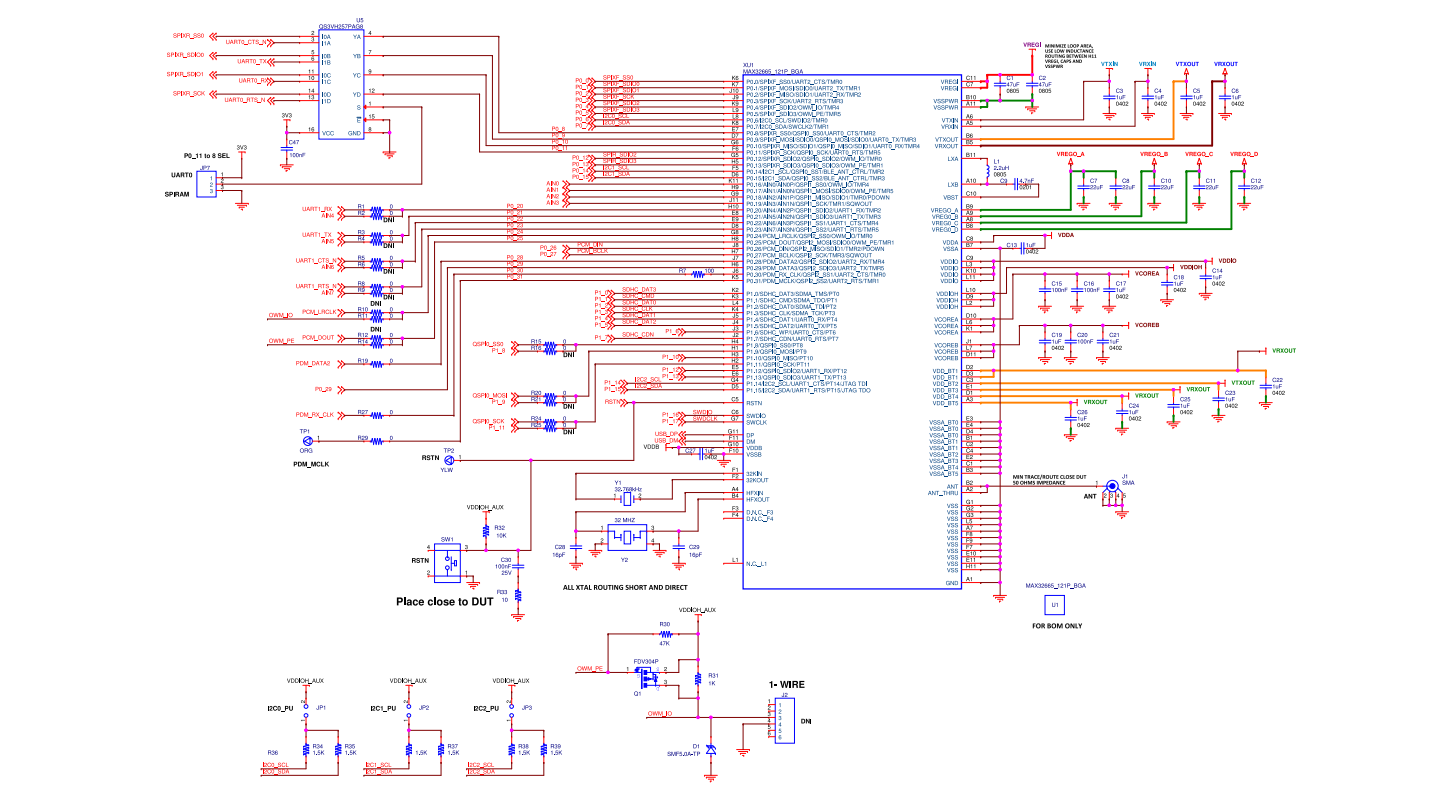Image resolution: width=1440 pixels, height=810 pixels.
Task: Click the yellow TP2 RSTN test point
Action: [x=449, y=460]
